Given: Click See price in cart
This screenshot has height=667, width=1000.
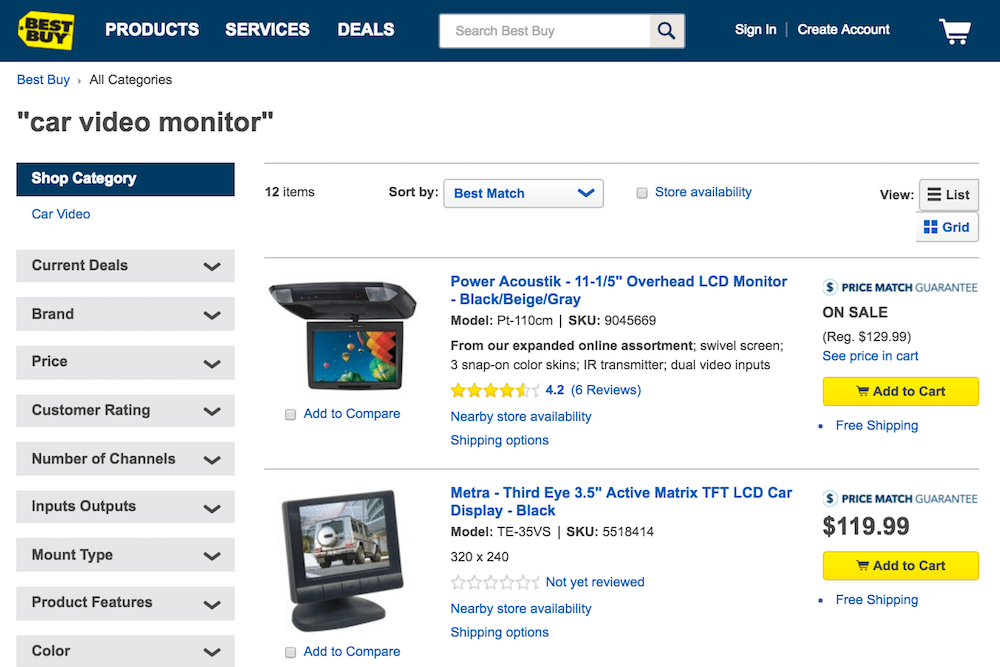Looking at the screenshot, I should (x=870, y=356).
